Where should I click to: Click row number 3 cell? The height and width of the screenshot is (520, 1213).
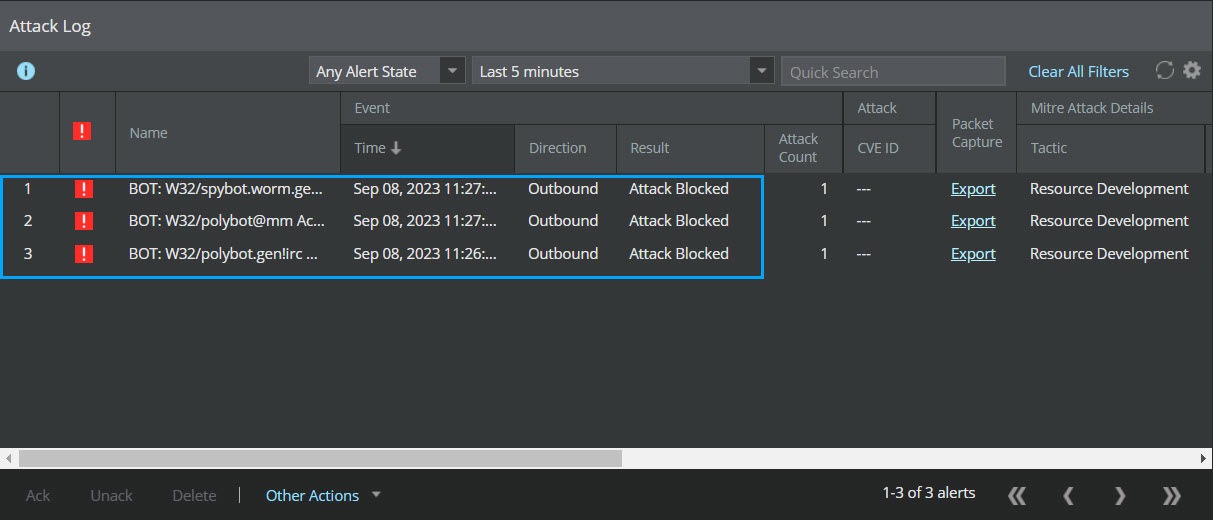coord(28,254)
